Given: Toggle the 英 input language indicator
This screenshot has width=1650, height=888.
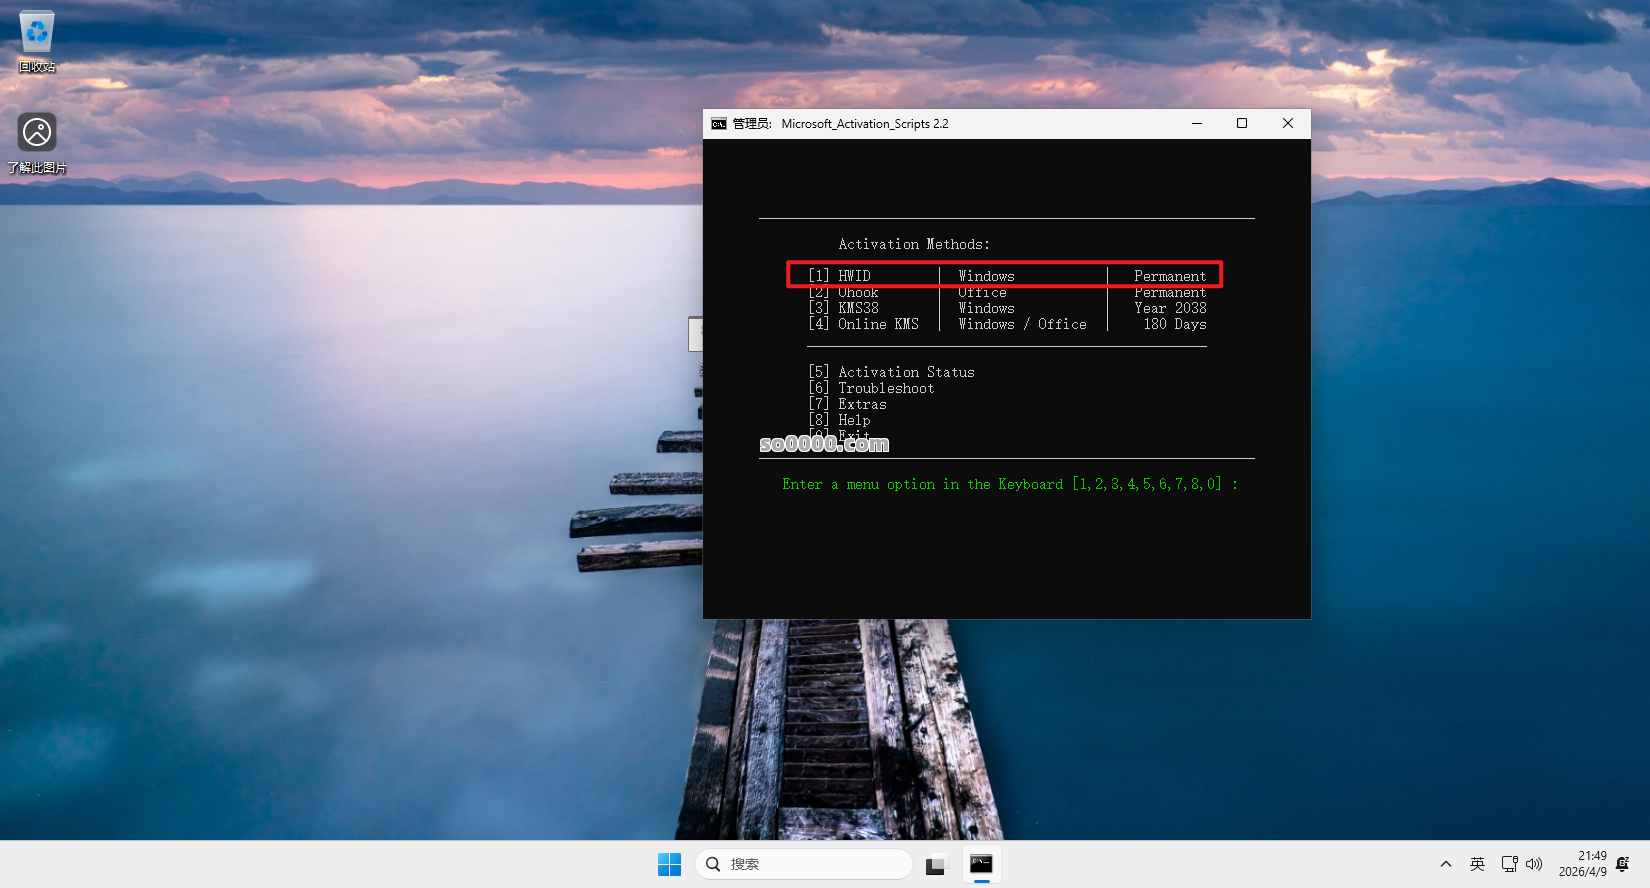Looking at the screenshot, I should point(1477,864).
